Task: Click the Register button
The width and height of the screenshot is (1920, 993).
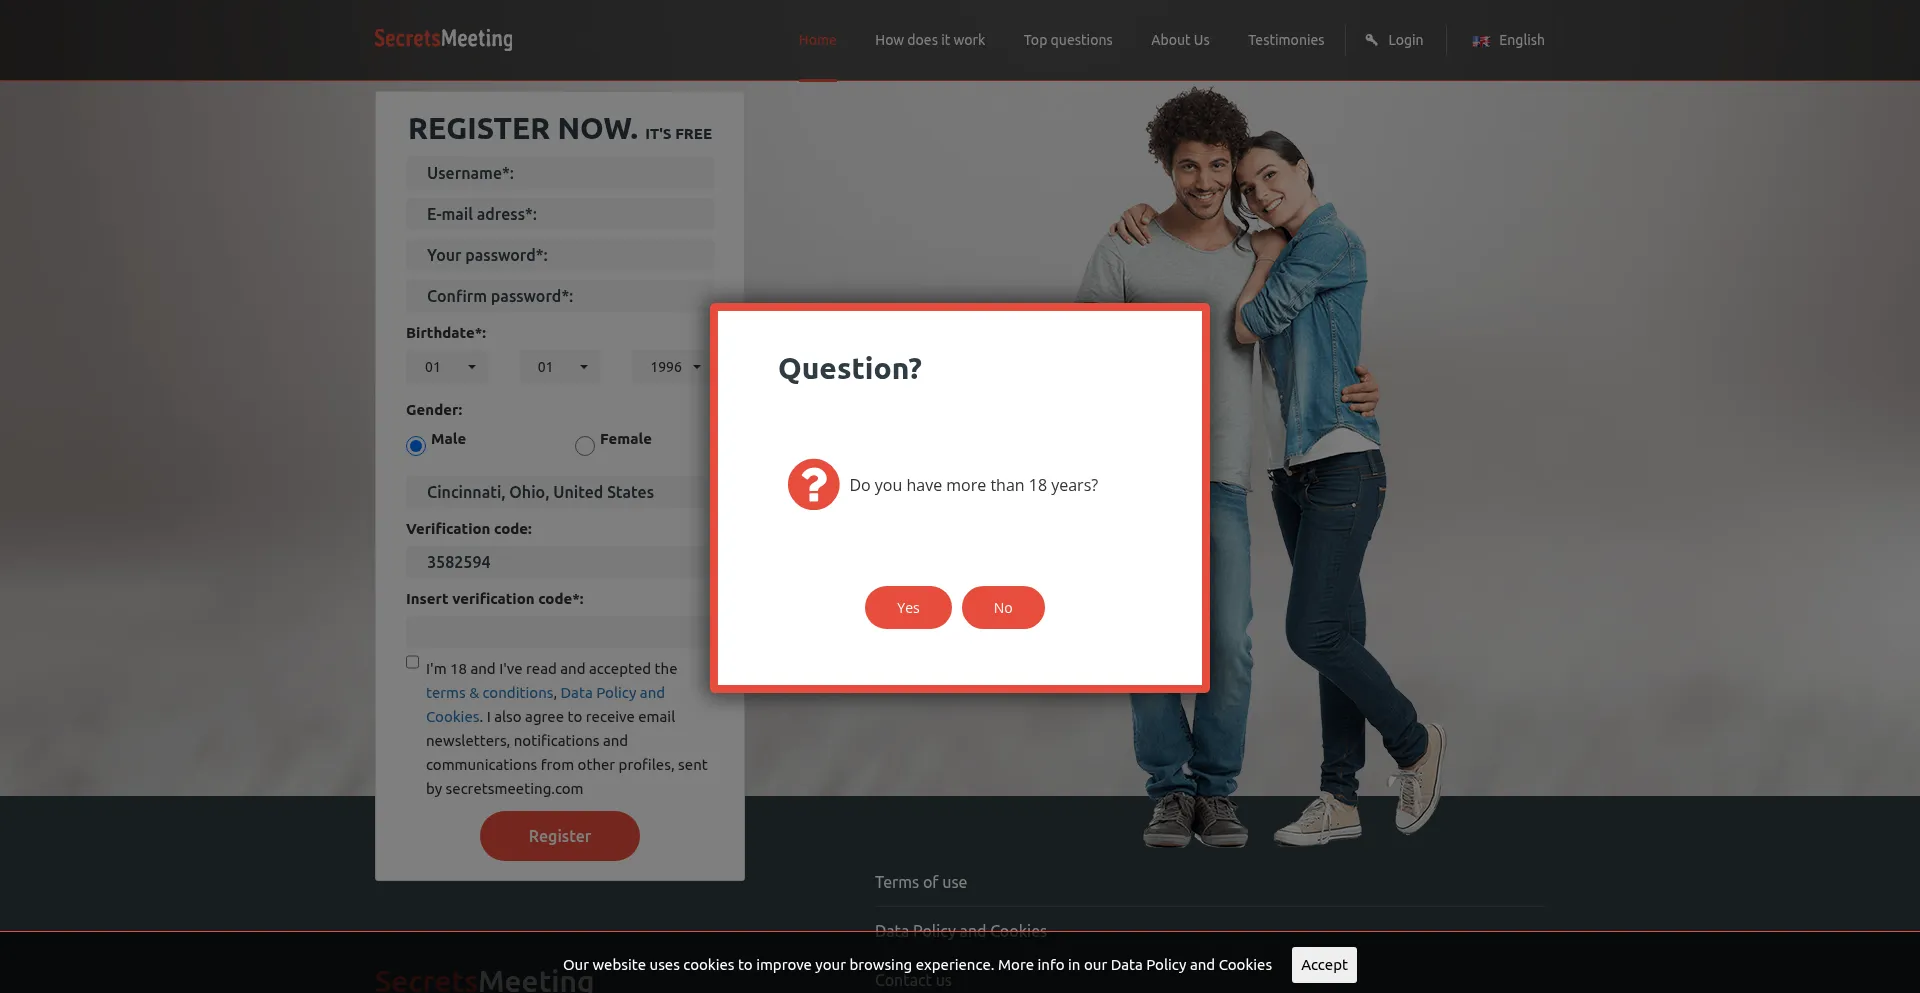Action: [x=560, y=836]
